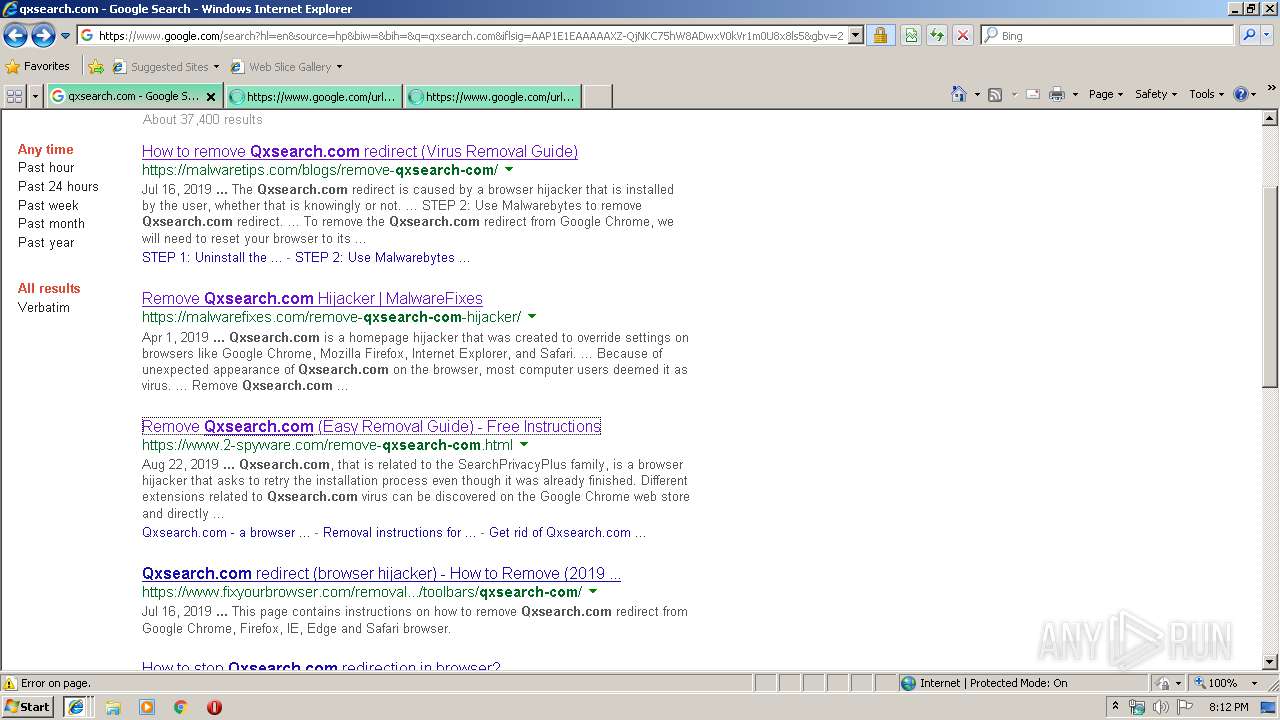Click the security lock icon in address bar
The width and height of the screenshot is (1280, 720).
(880, 35)
